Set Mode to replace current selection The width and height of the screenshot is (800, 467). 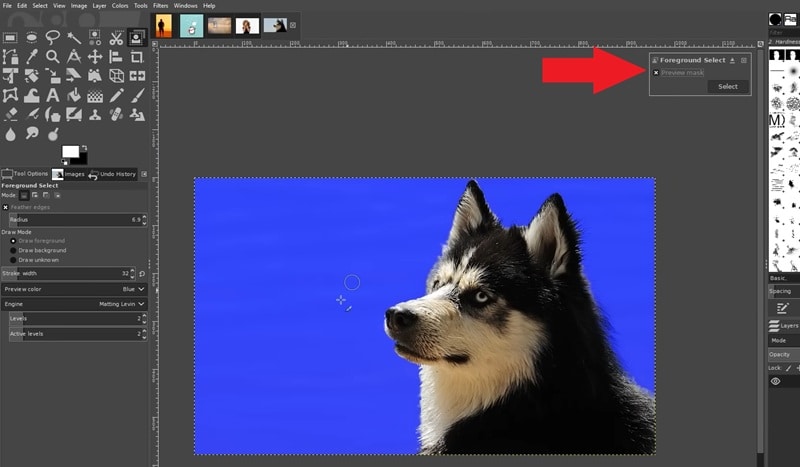(x=24, y=195)
